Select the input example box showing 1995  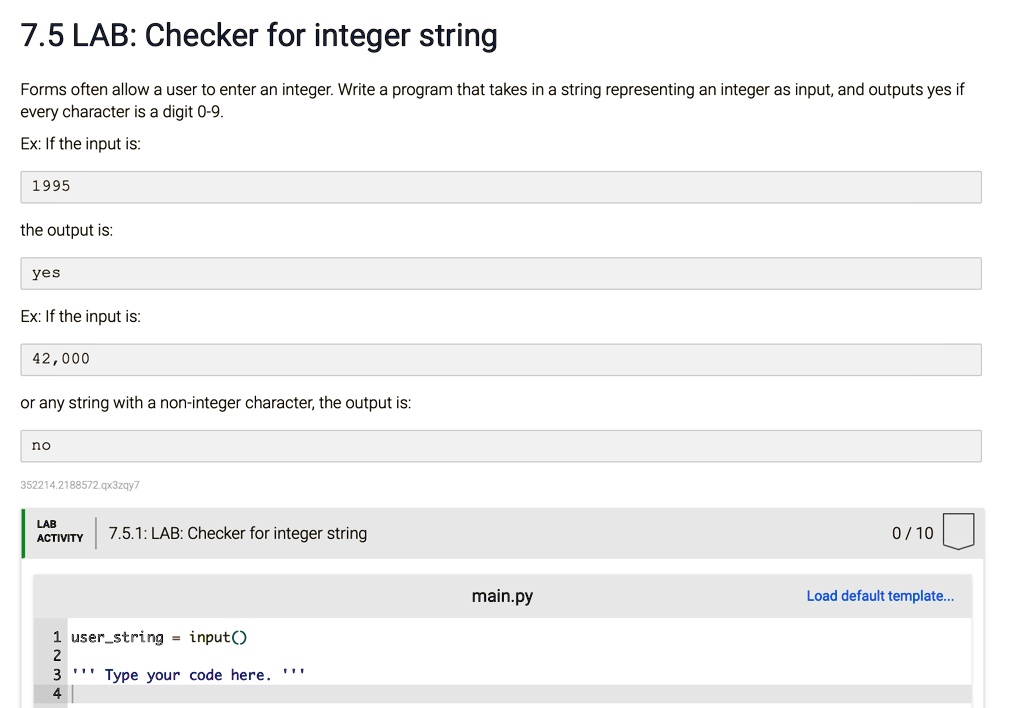(x=500, y=186)
